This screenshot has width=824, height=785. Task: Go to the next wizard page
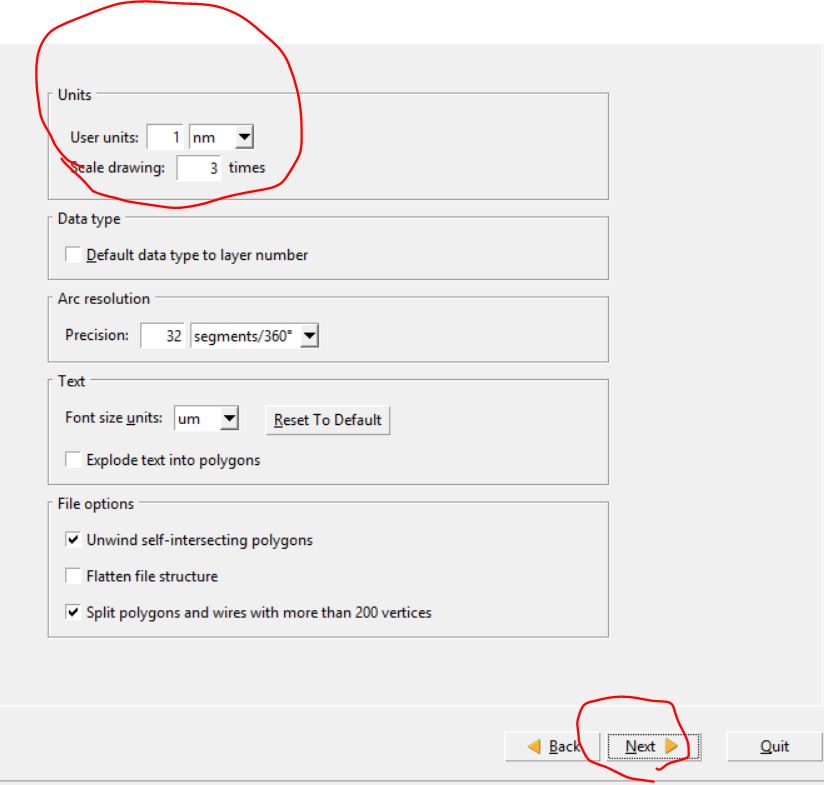coord(649,746)
